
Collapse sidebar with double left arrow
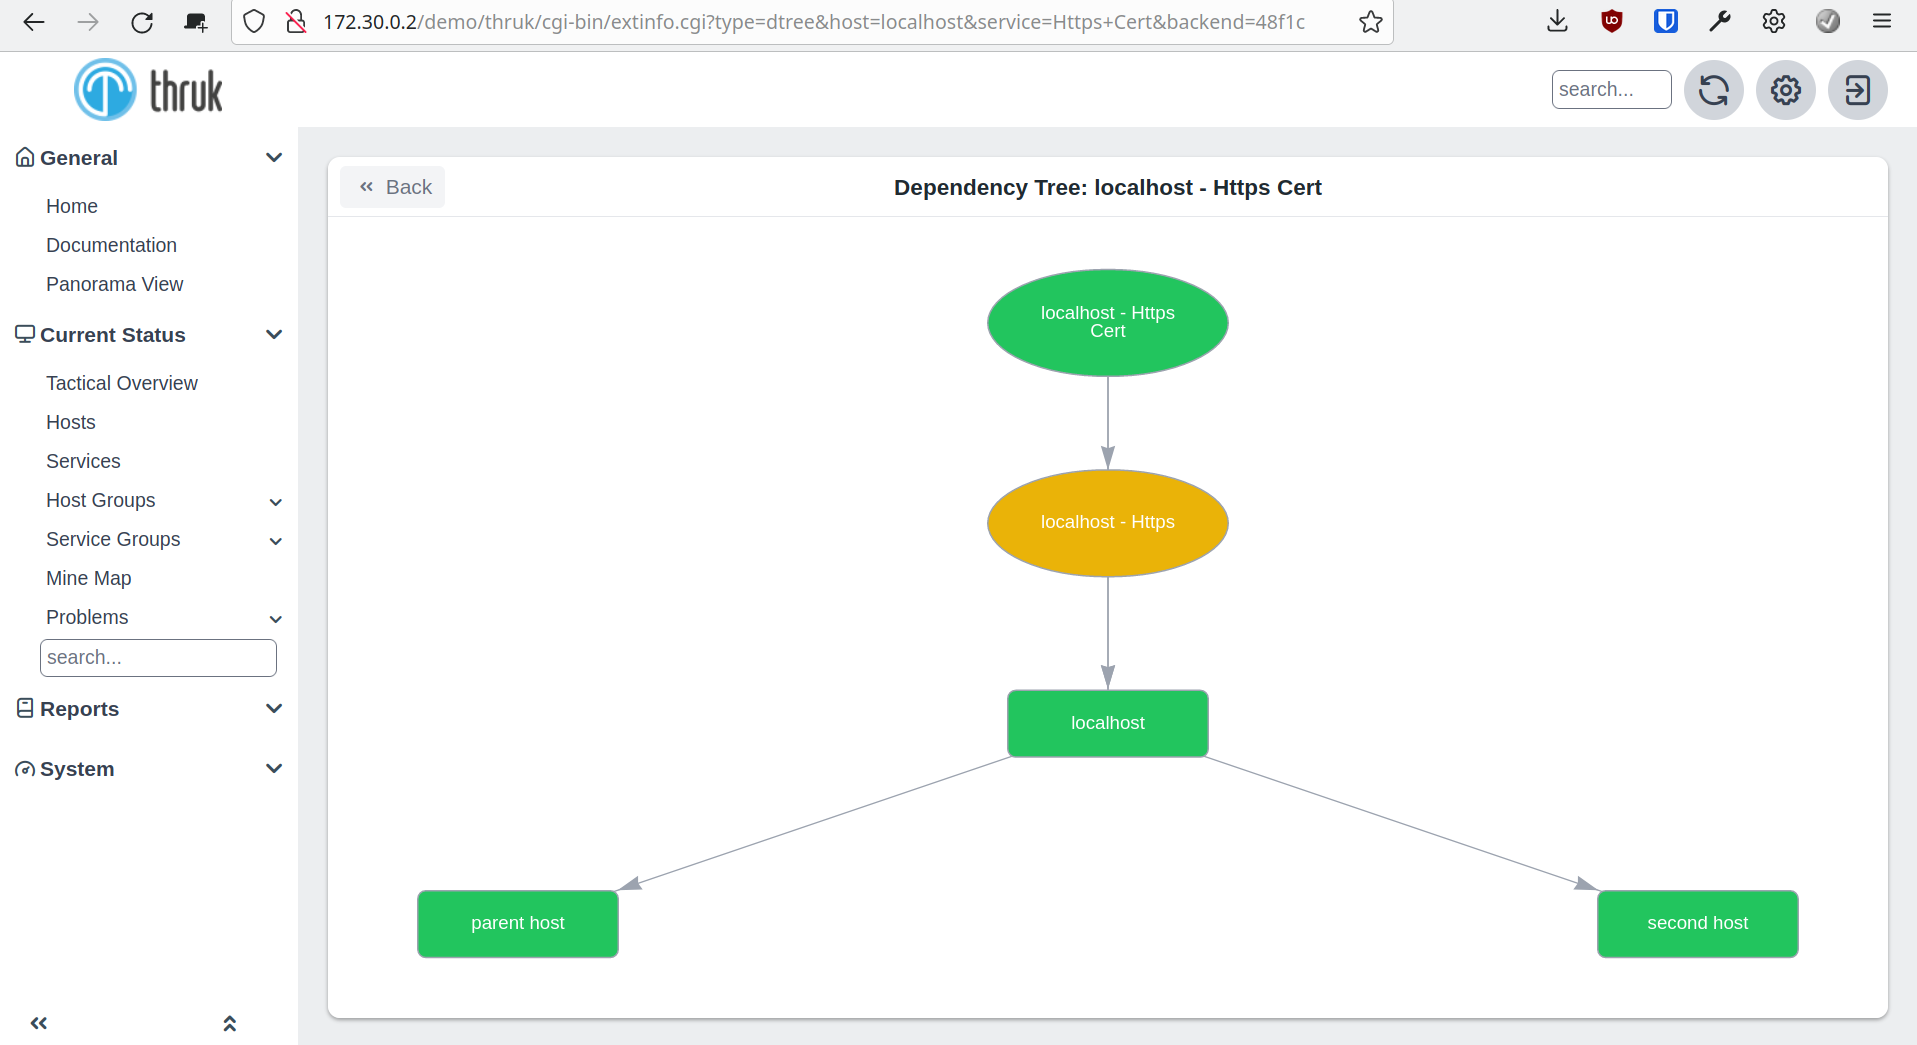point(39,1023)
